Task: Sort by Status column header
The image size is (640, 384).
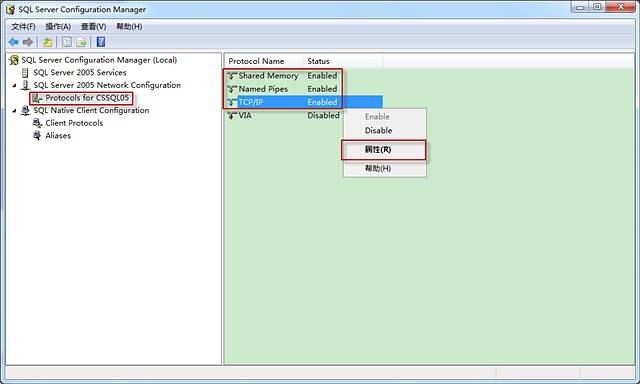Action: [343, 61]
